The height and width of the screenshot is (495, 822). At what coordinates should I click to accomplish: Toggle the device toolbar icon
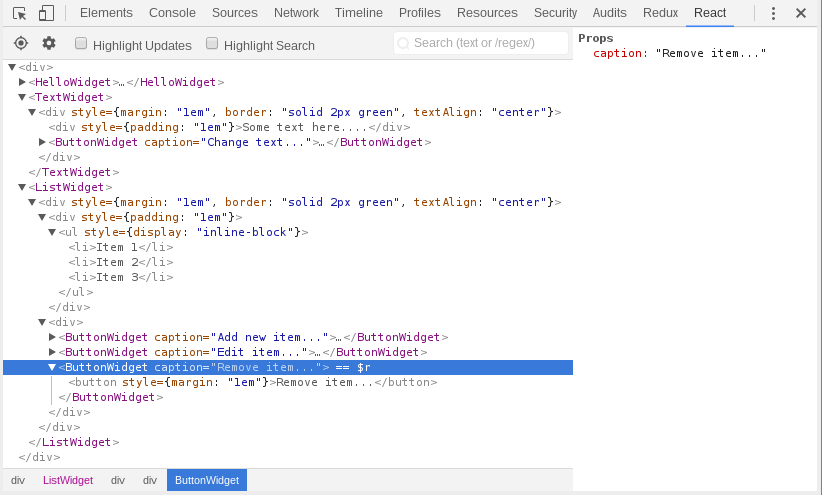pos(46,13)
